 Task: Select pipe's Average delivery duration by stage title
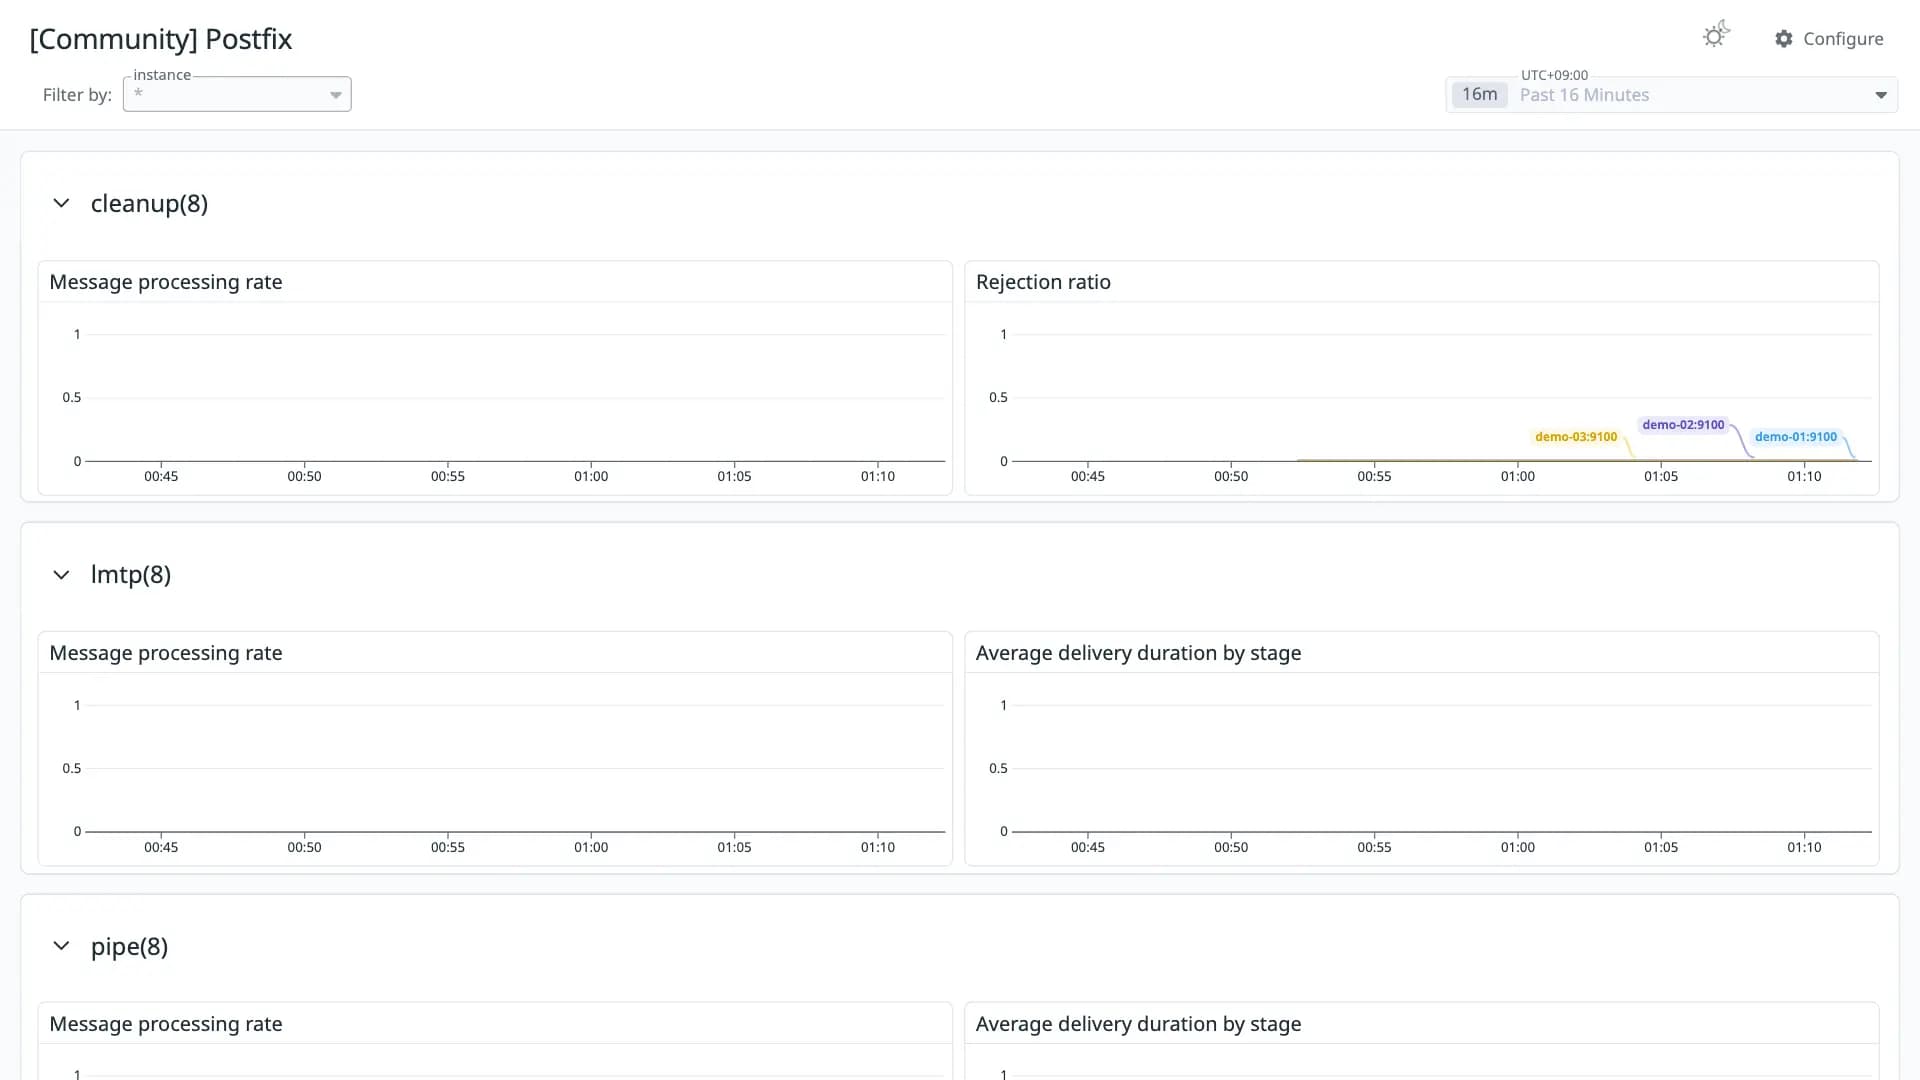[x=1138, y=1024]
